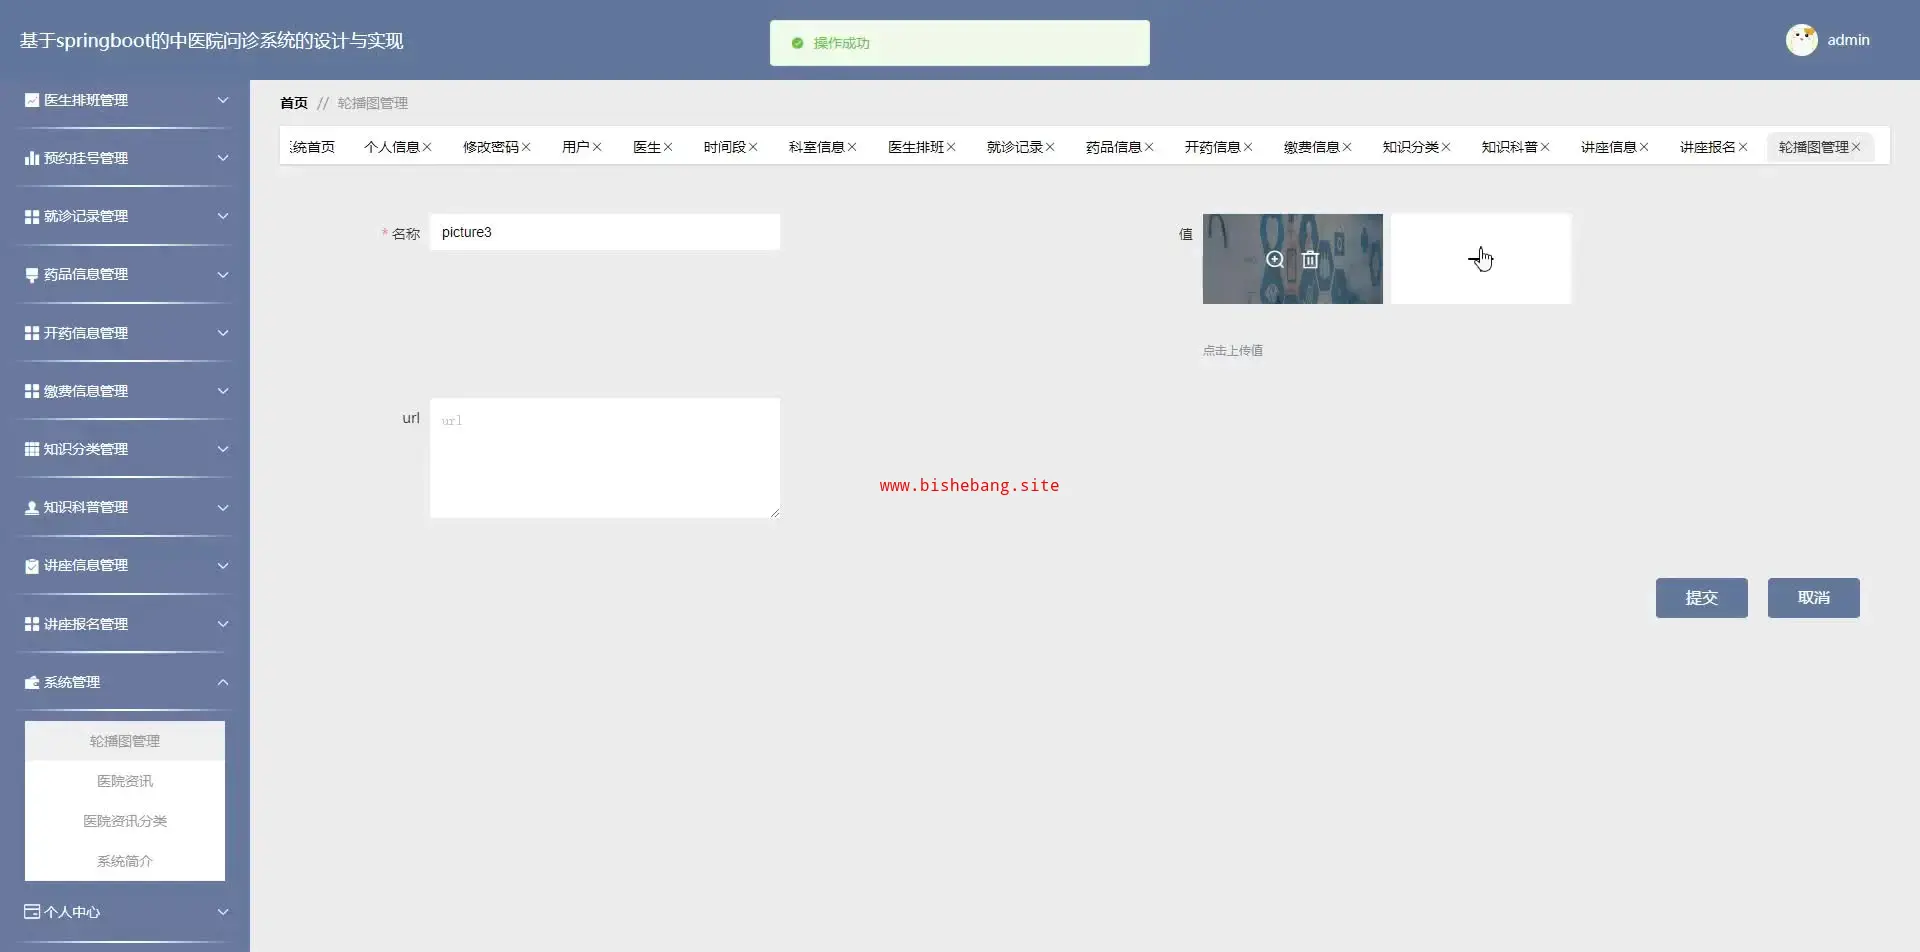Expand the 就诊记录管理 menu chevron
This screenshot has height=952, width=1920.
click(x=223, y=216)
